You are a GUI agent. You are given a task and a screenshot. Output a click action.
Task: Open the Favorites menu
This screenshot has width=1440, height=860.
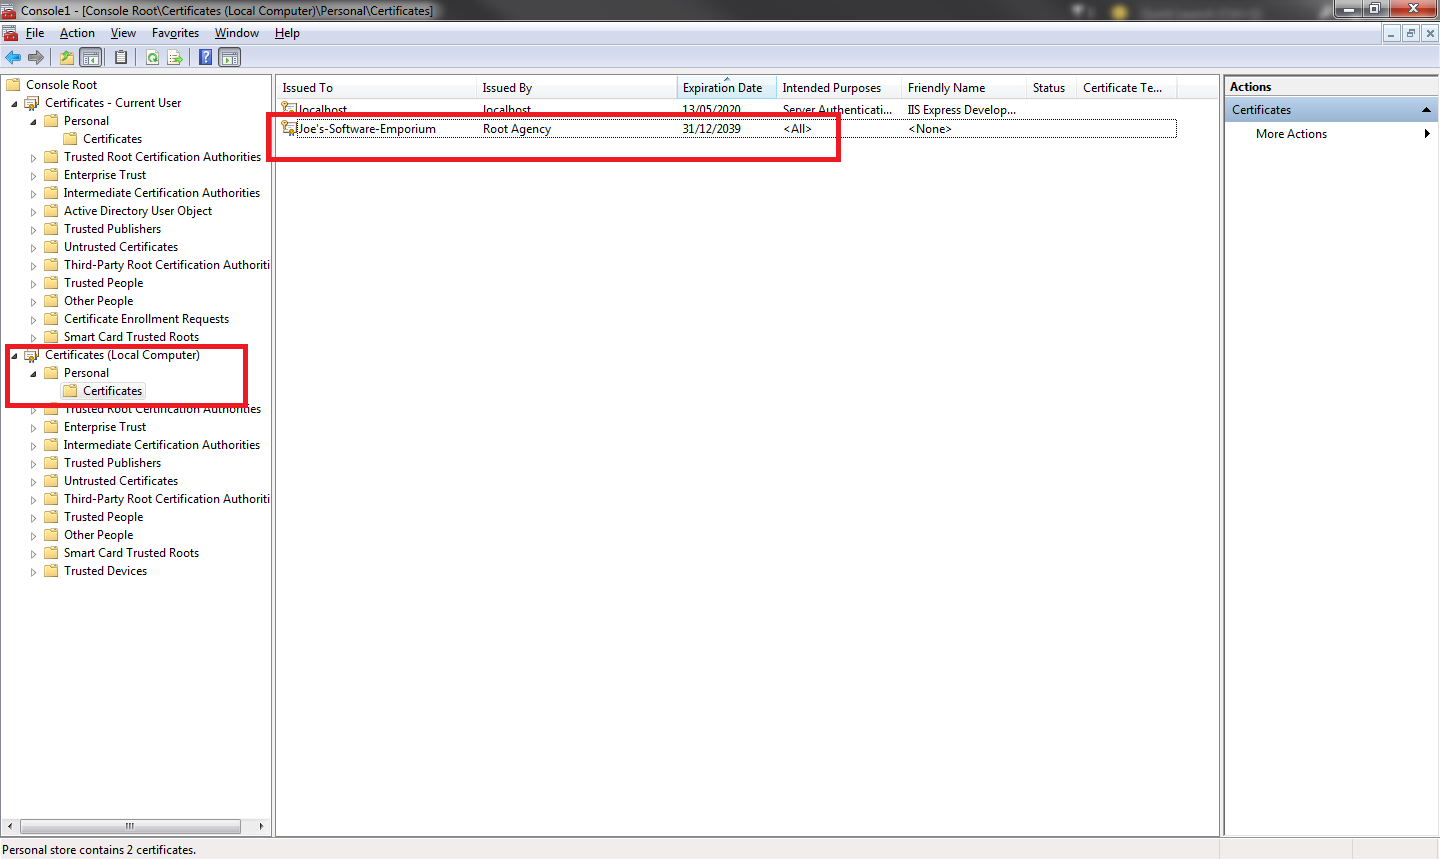click(x=175, y=33)
